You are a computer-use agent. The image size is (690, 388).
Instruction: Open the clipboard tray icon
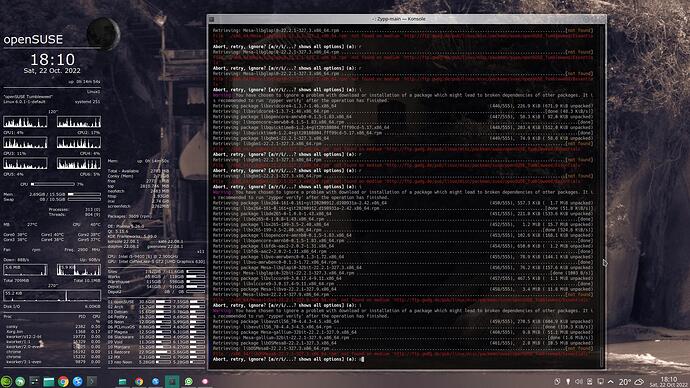(590, 382)
